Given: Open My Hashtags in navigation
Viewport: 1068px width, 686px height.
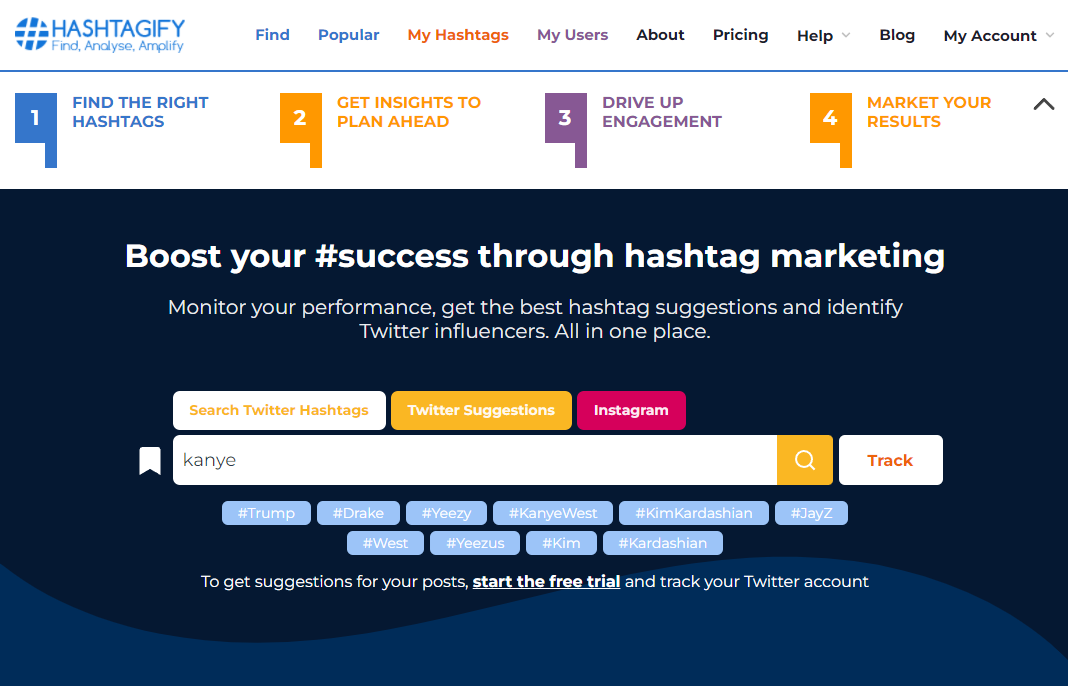Looking at the screenshot, I should click(458, 35).
